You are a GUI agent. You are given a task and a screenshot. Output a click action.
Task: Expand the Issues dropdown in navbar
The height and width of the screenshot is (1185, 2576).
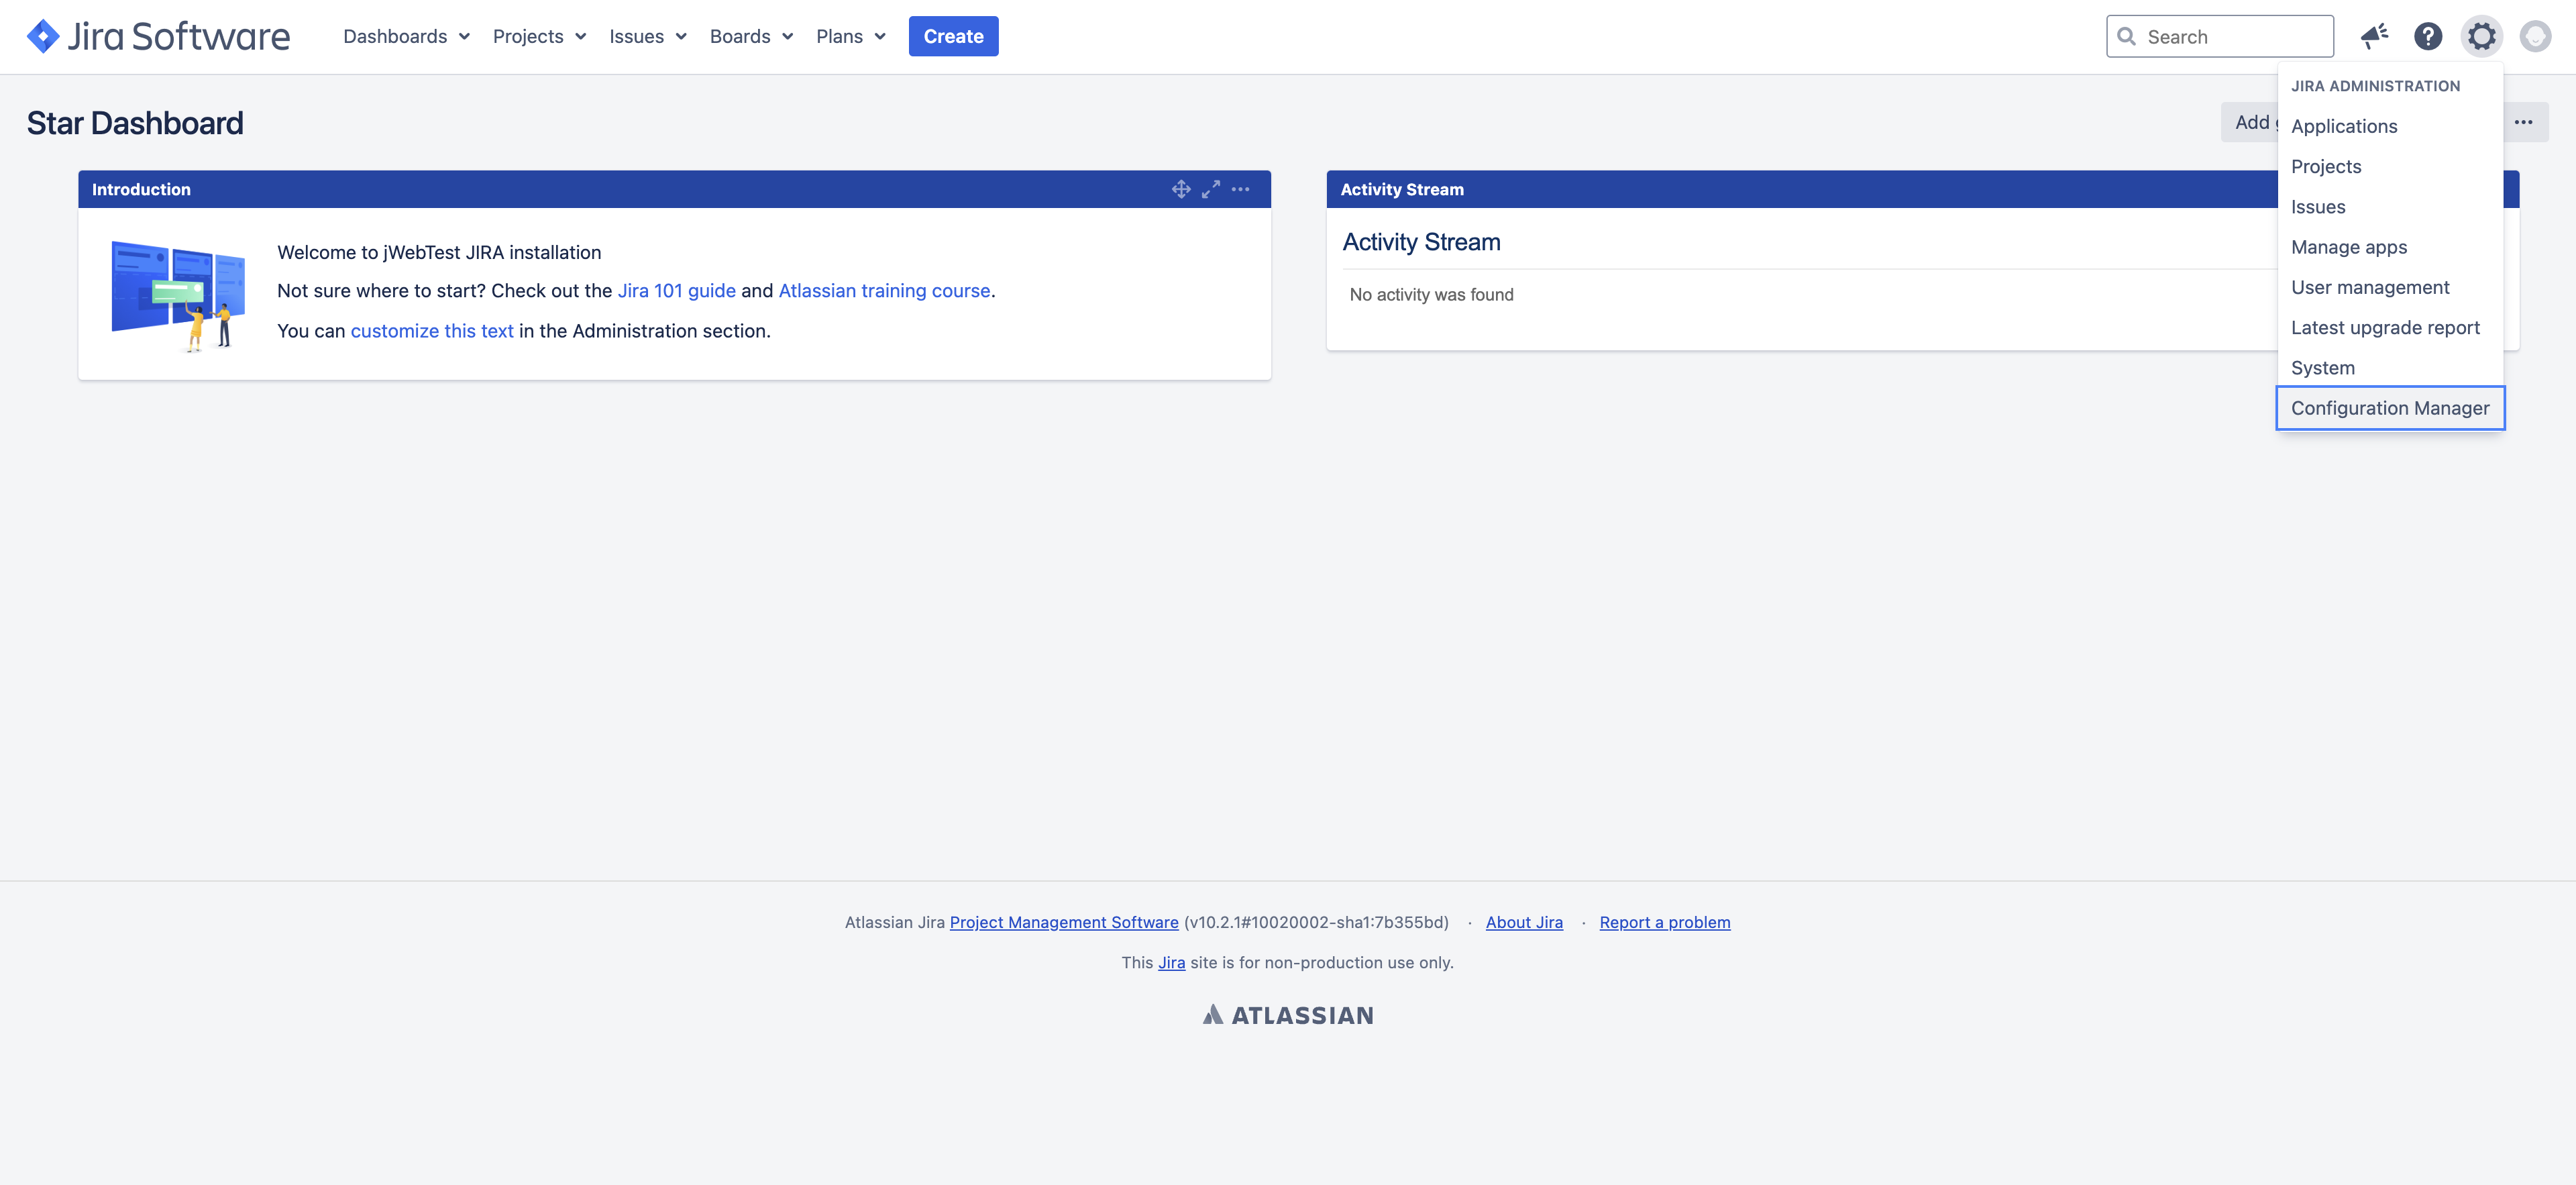coord(648,37)
